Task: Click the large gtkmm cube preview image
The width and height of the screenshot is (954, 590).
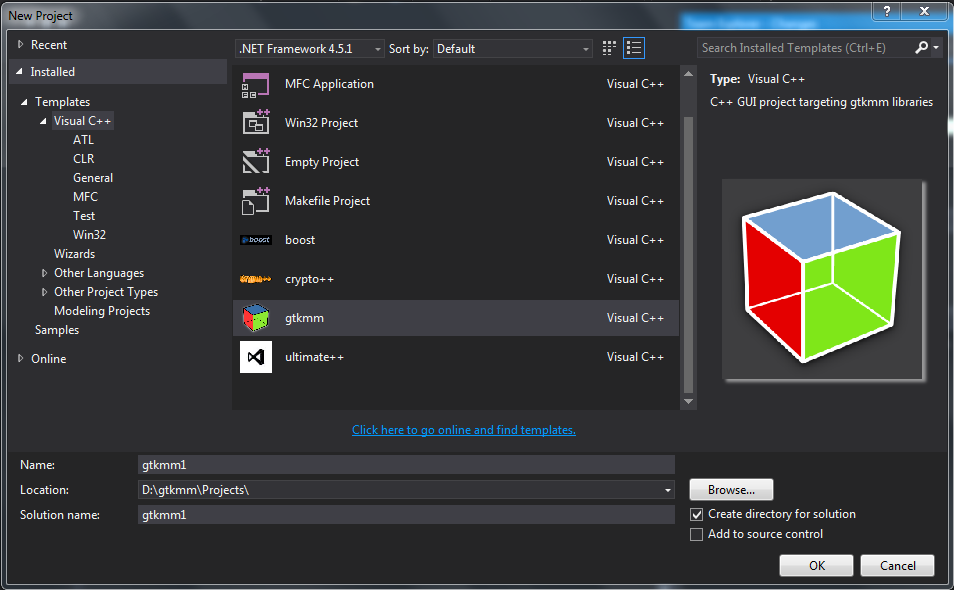Action: click(823, 279)
